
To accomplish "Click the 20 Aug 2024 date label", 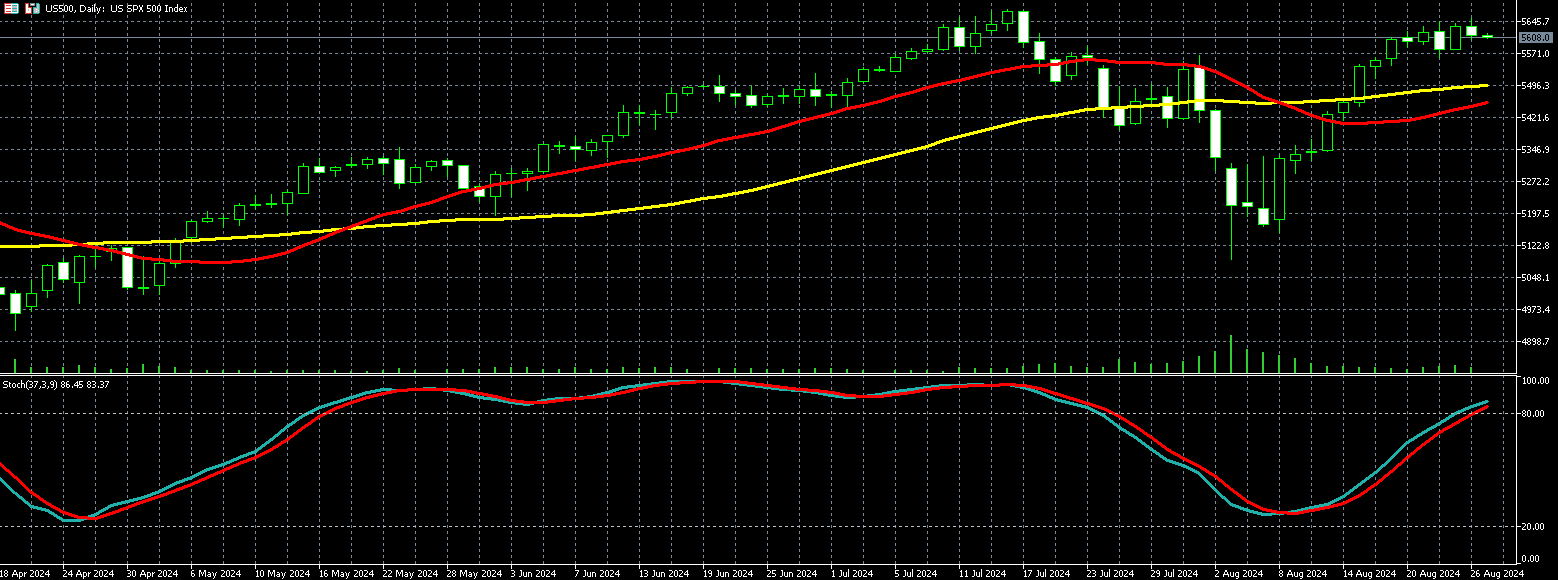I will pos(1432,574).
